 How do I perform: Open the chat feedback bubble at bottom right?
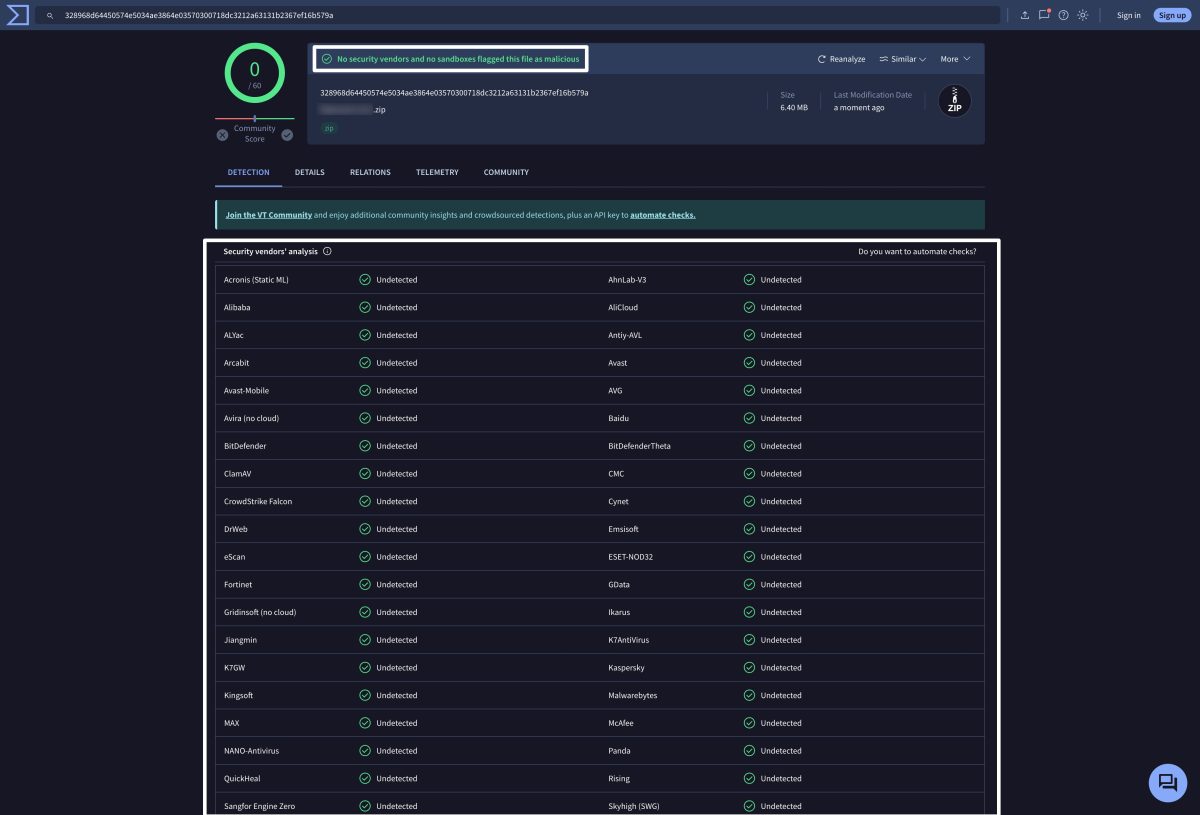point(1167,783)
